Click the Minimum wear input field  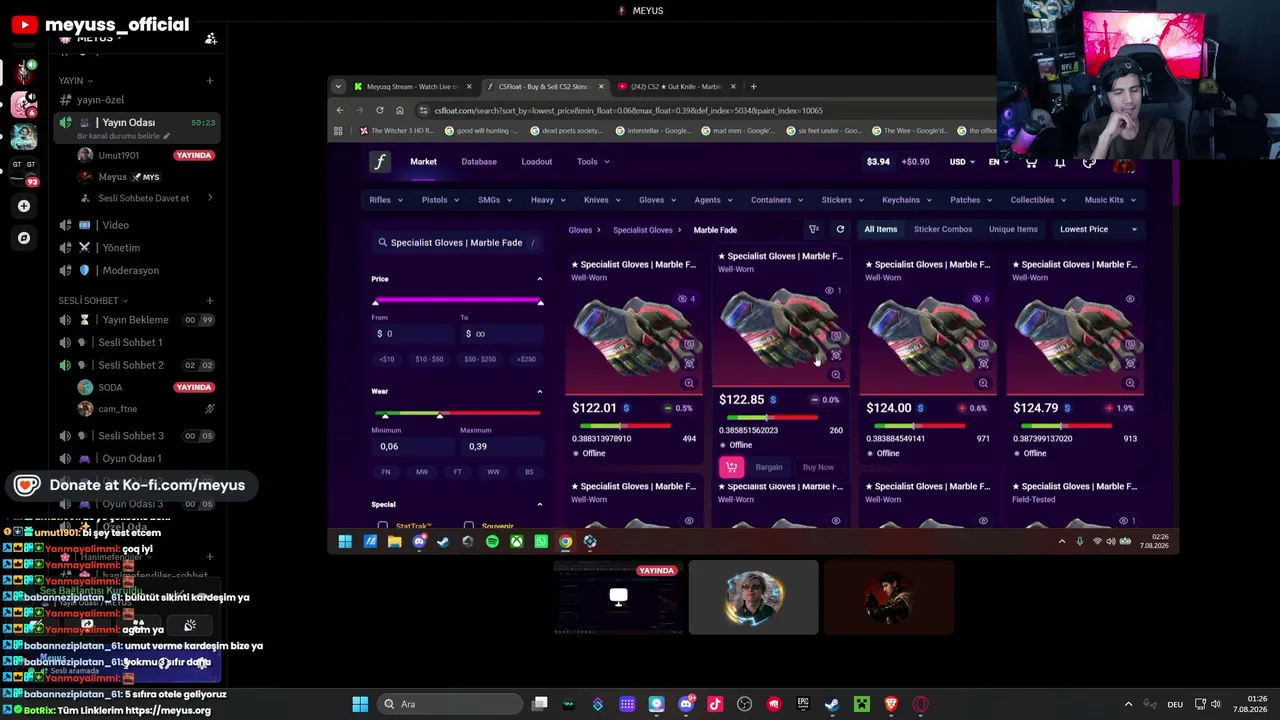413,446
